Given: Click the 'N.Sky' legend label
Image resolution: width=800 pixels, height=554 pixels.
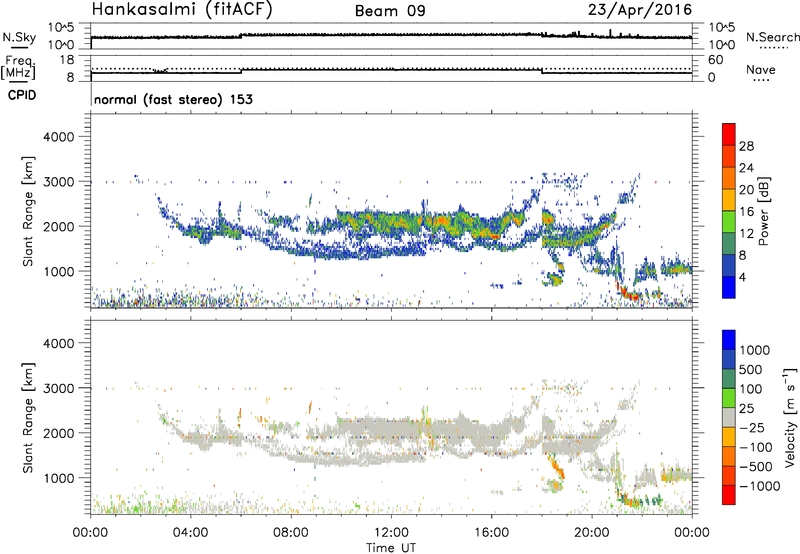Looking at the screenshot, I should (19, 37).
